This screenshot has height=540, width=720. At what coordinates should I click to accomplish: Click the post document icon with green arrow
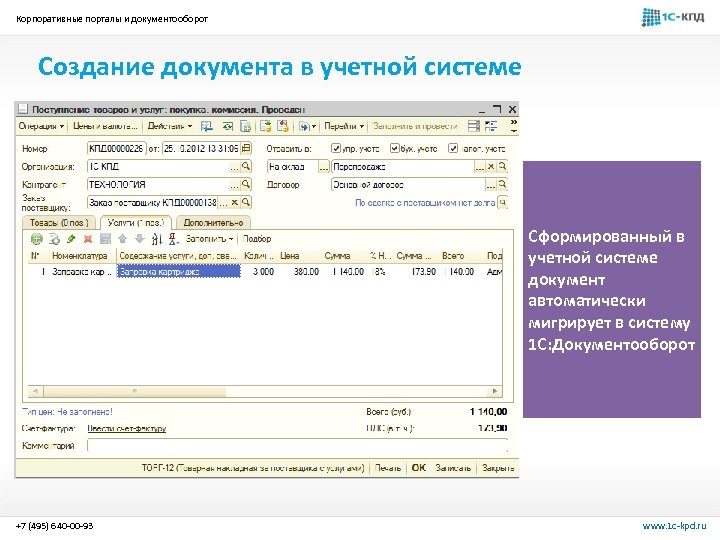click(266, 126)
